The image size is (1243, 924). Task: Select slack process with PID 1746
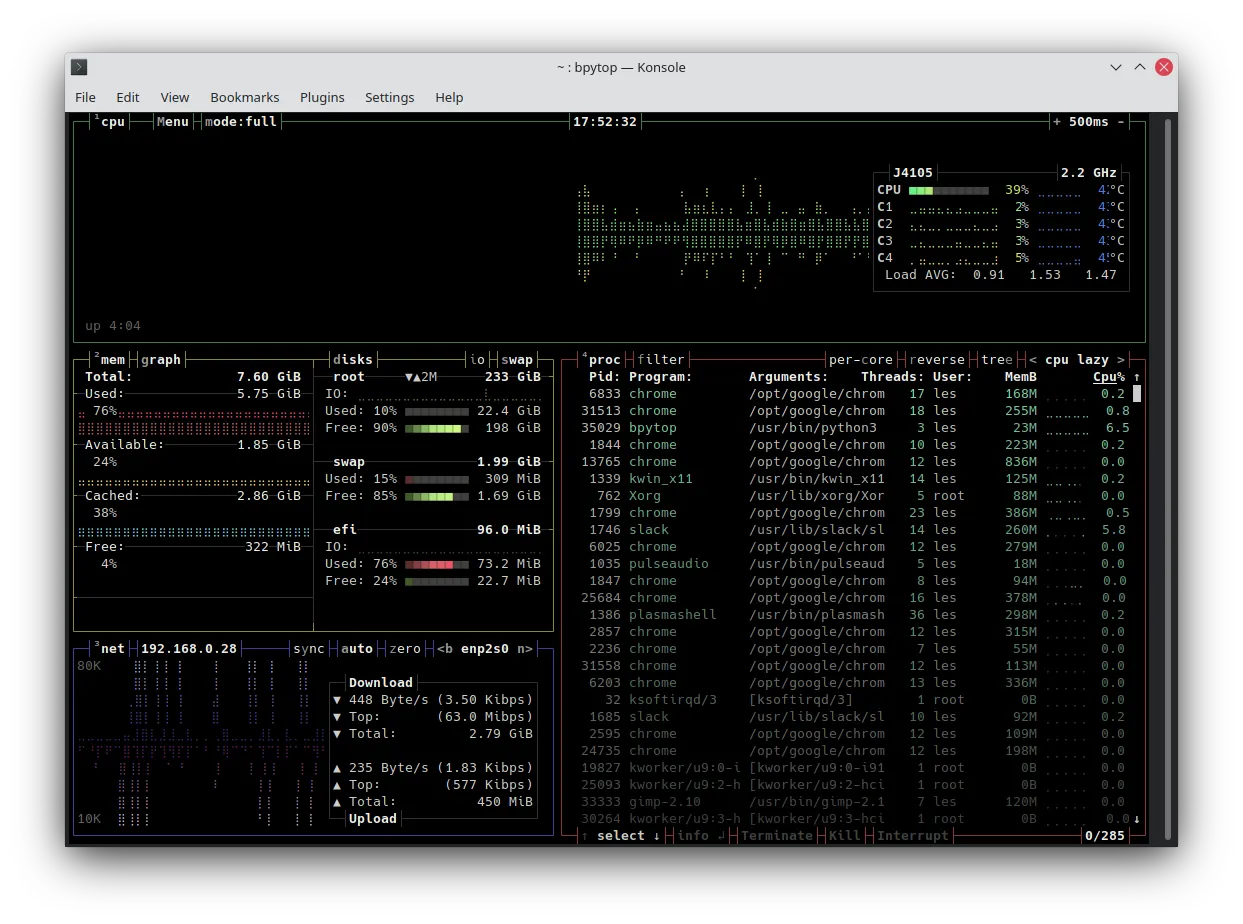tap(853, 529)
